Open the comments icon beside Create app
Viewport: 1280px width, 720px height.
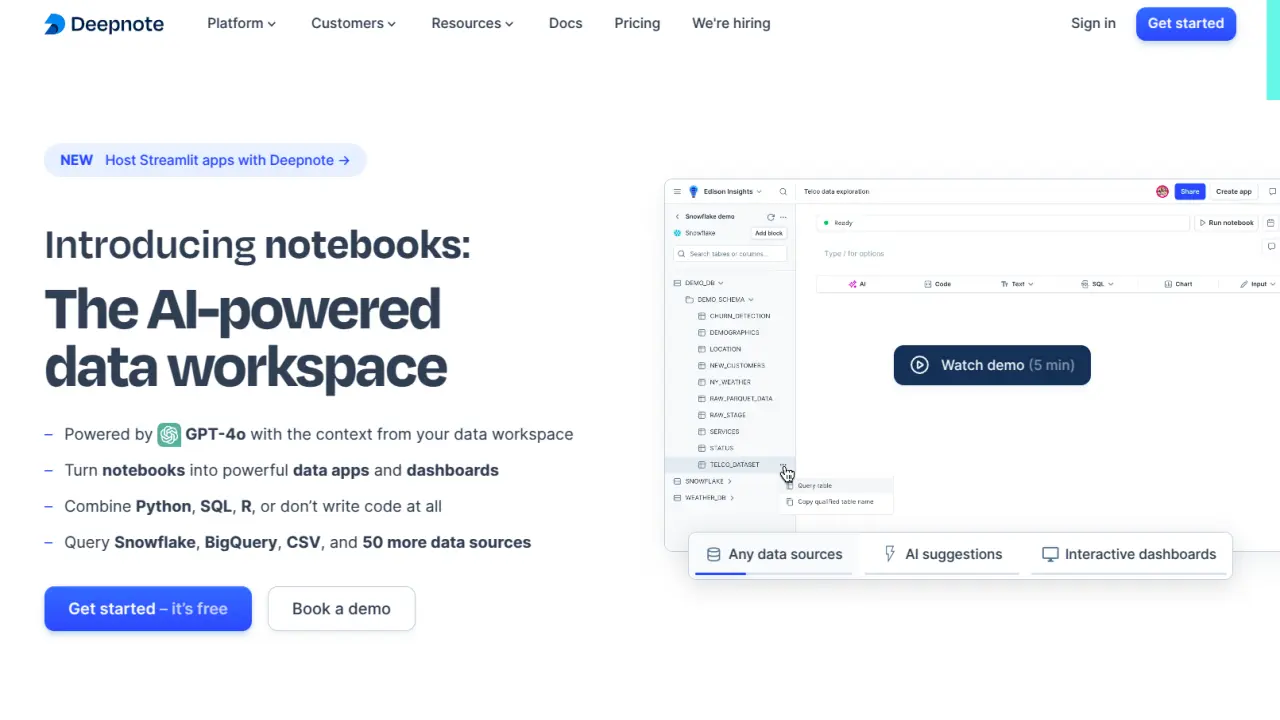1272,192
